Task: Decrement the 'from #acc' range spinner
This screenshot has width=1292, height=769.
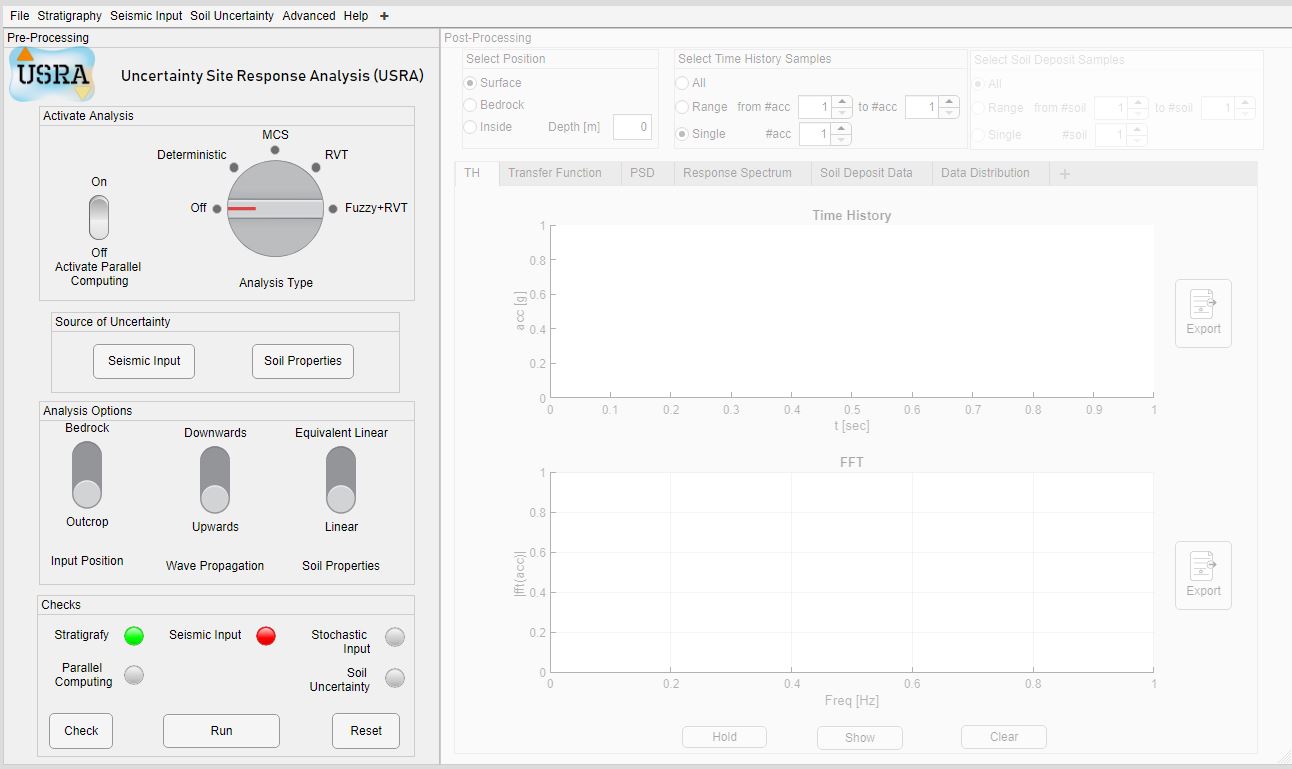Action: click(x=842, y=113)
